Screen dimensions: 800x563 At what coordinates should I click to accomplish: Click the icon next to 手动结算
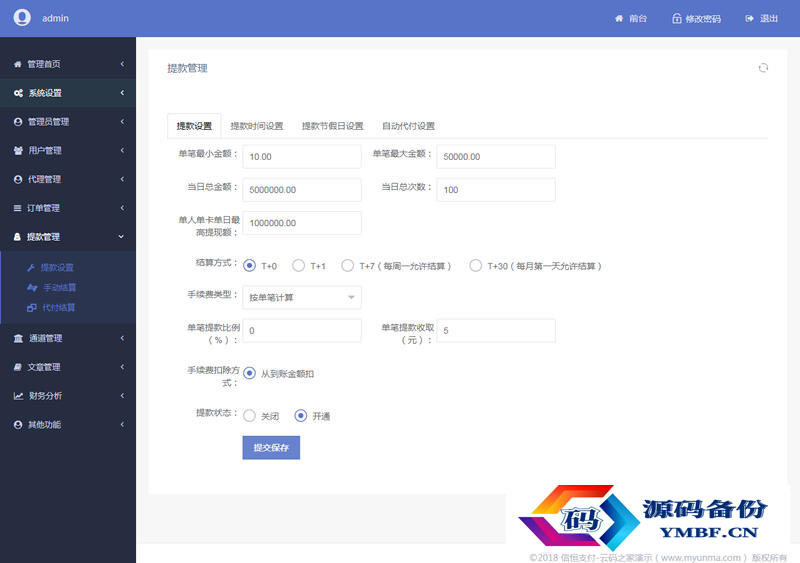32,287
